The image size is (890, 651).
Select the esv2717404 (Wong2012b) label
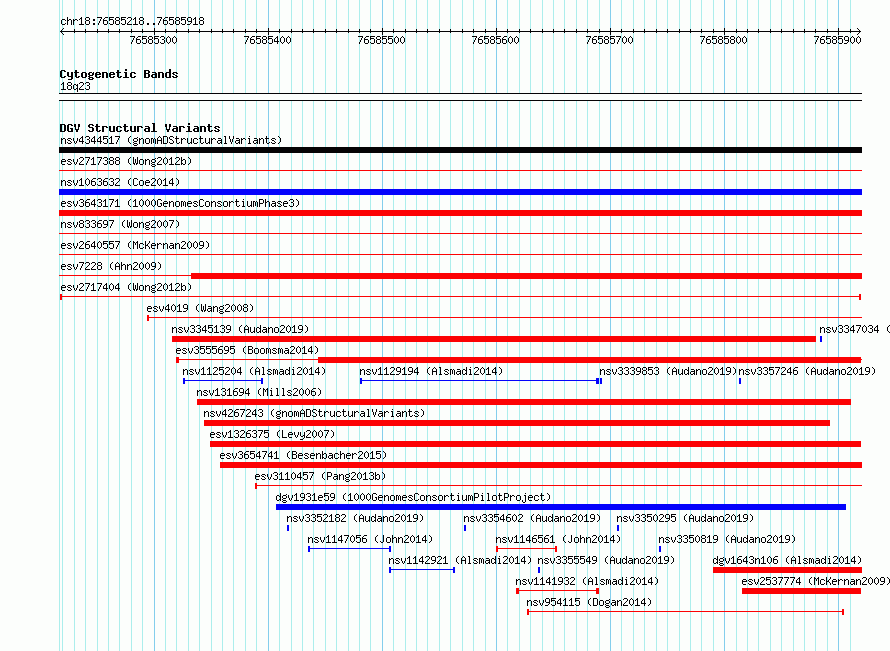(126, 287)
